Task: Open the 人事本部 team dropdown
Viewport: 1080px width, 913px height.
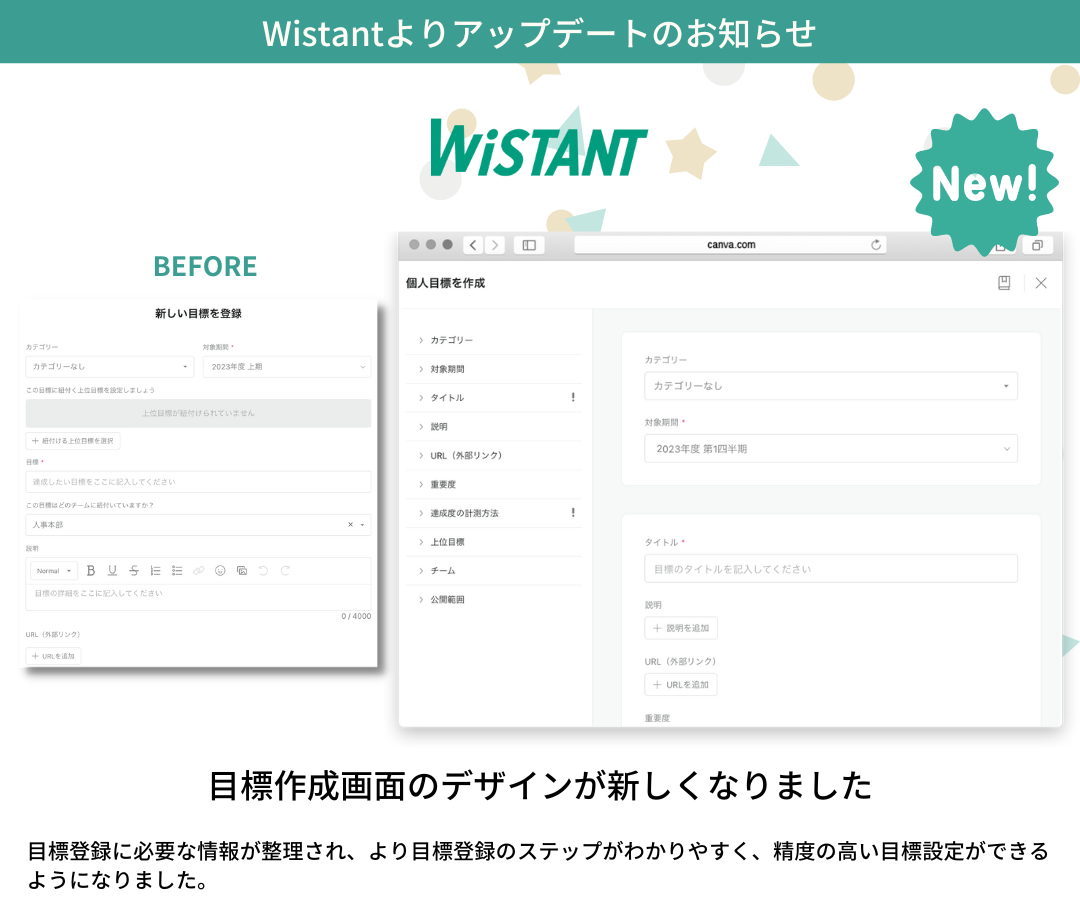Action: pyautogui.click(x=197, y=525)
